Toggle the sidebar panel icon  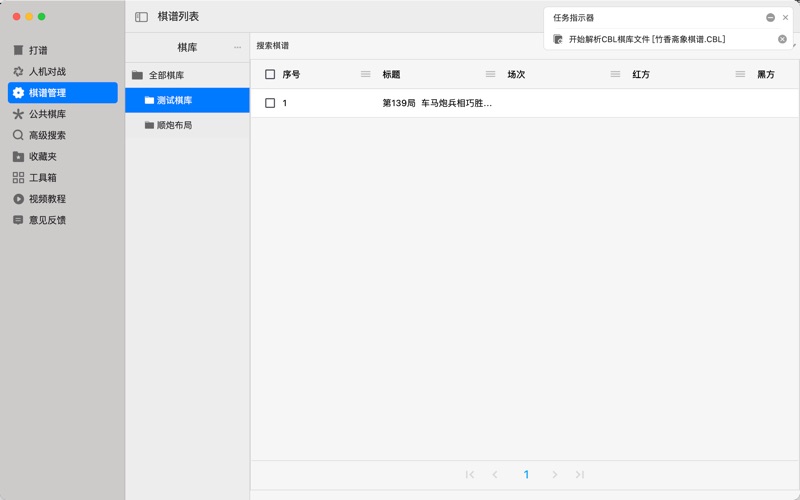[141, 17]
